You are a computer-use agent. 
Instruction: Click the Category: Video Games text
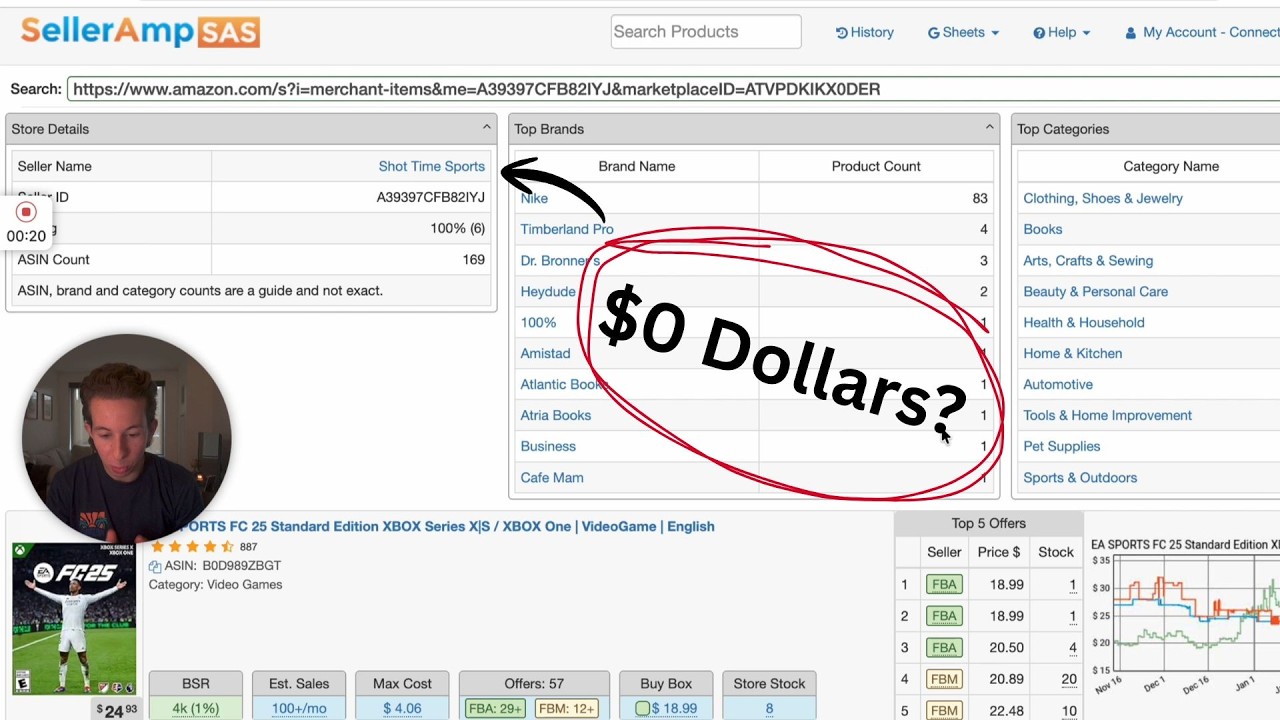click(215, 584)
